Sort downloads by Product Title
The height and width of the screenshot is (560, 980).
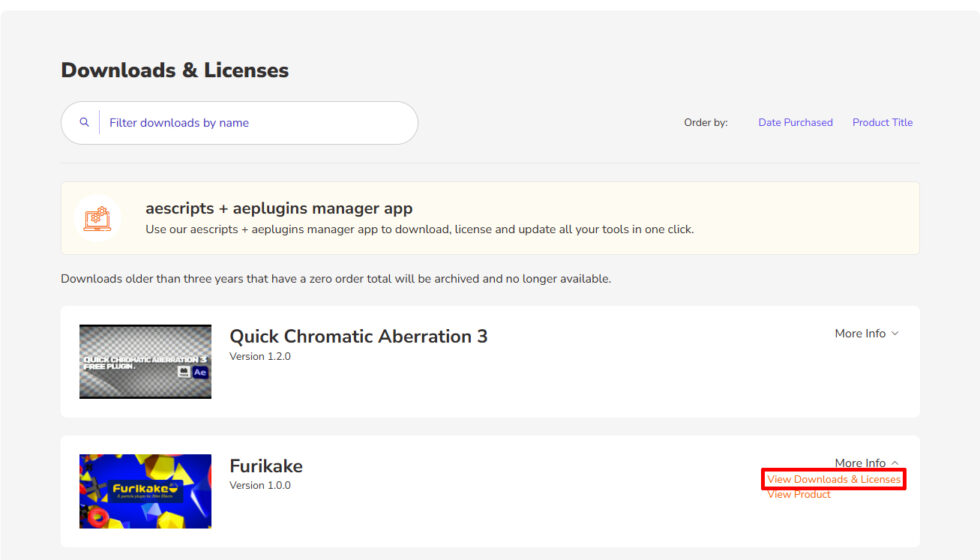(882, 122)
